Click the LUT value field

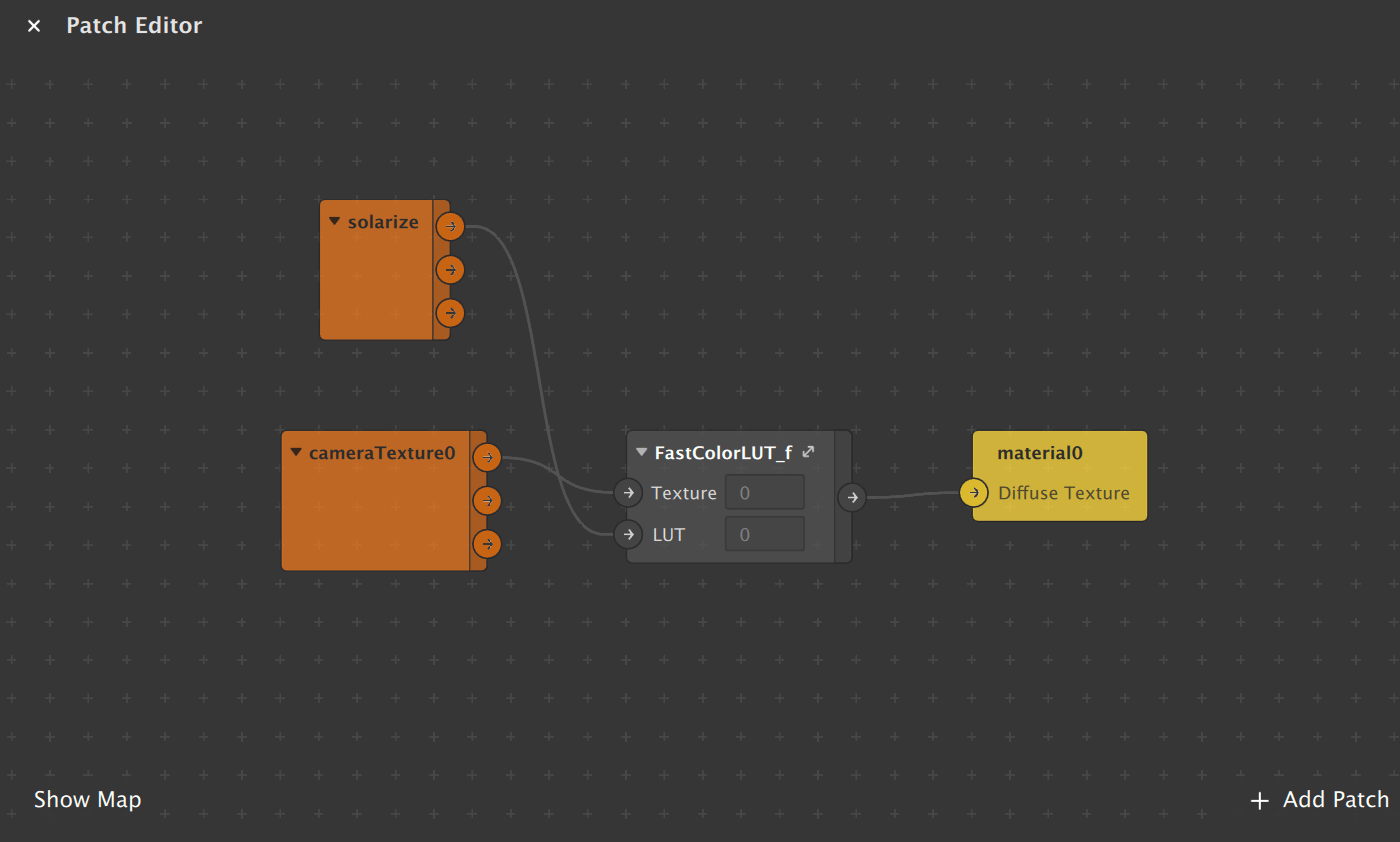(x=765, y=534)
